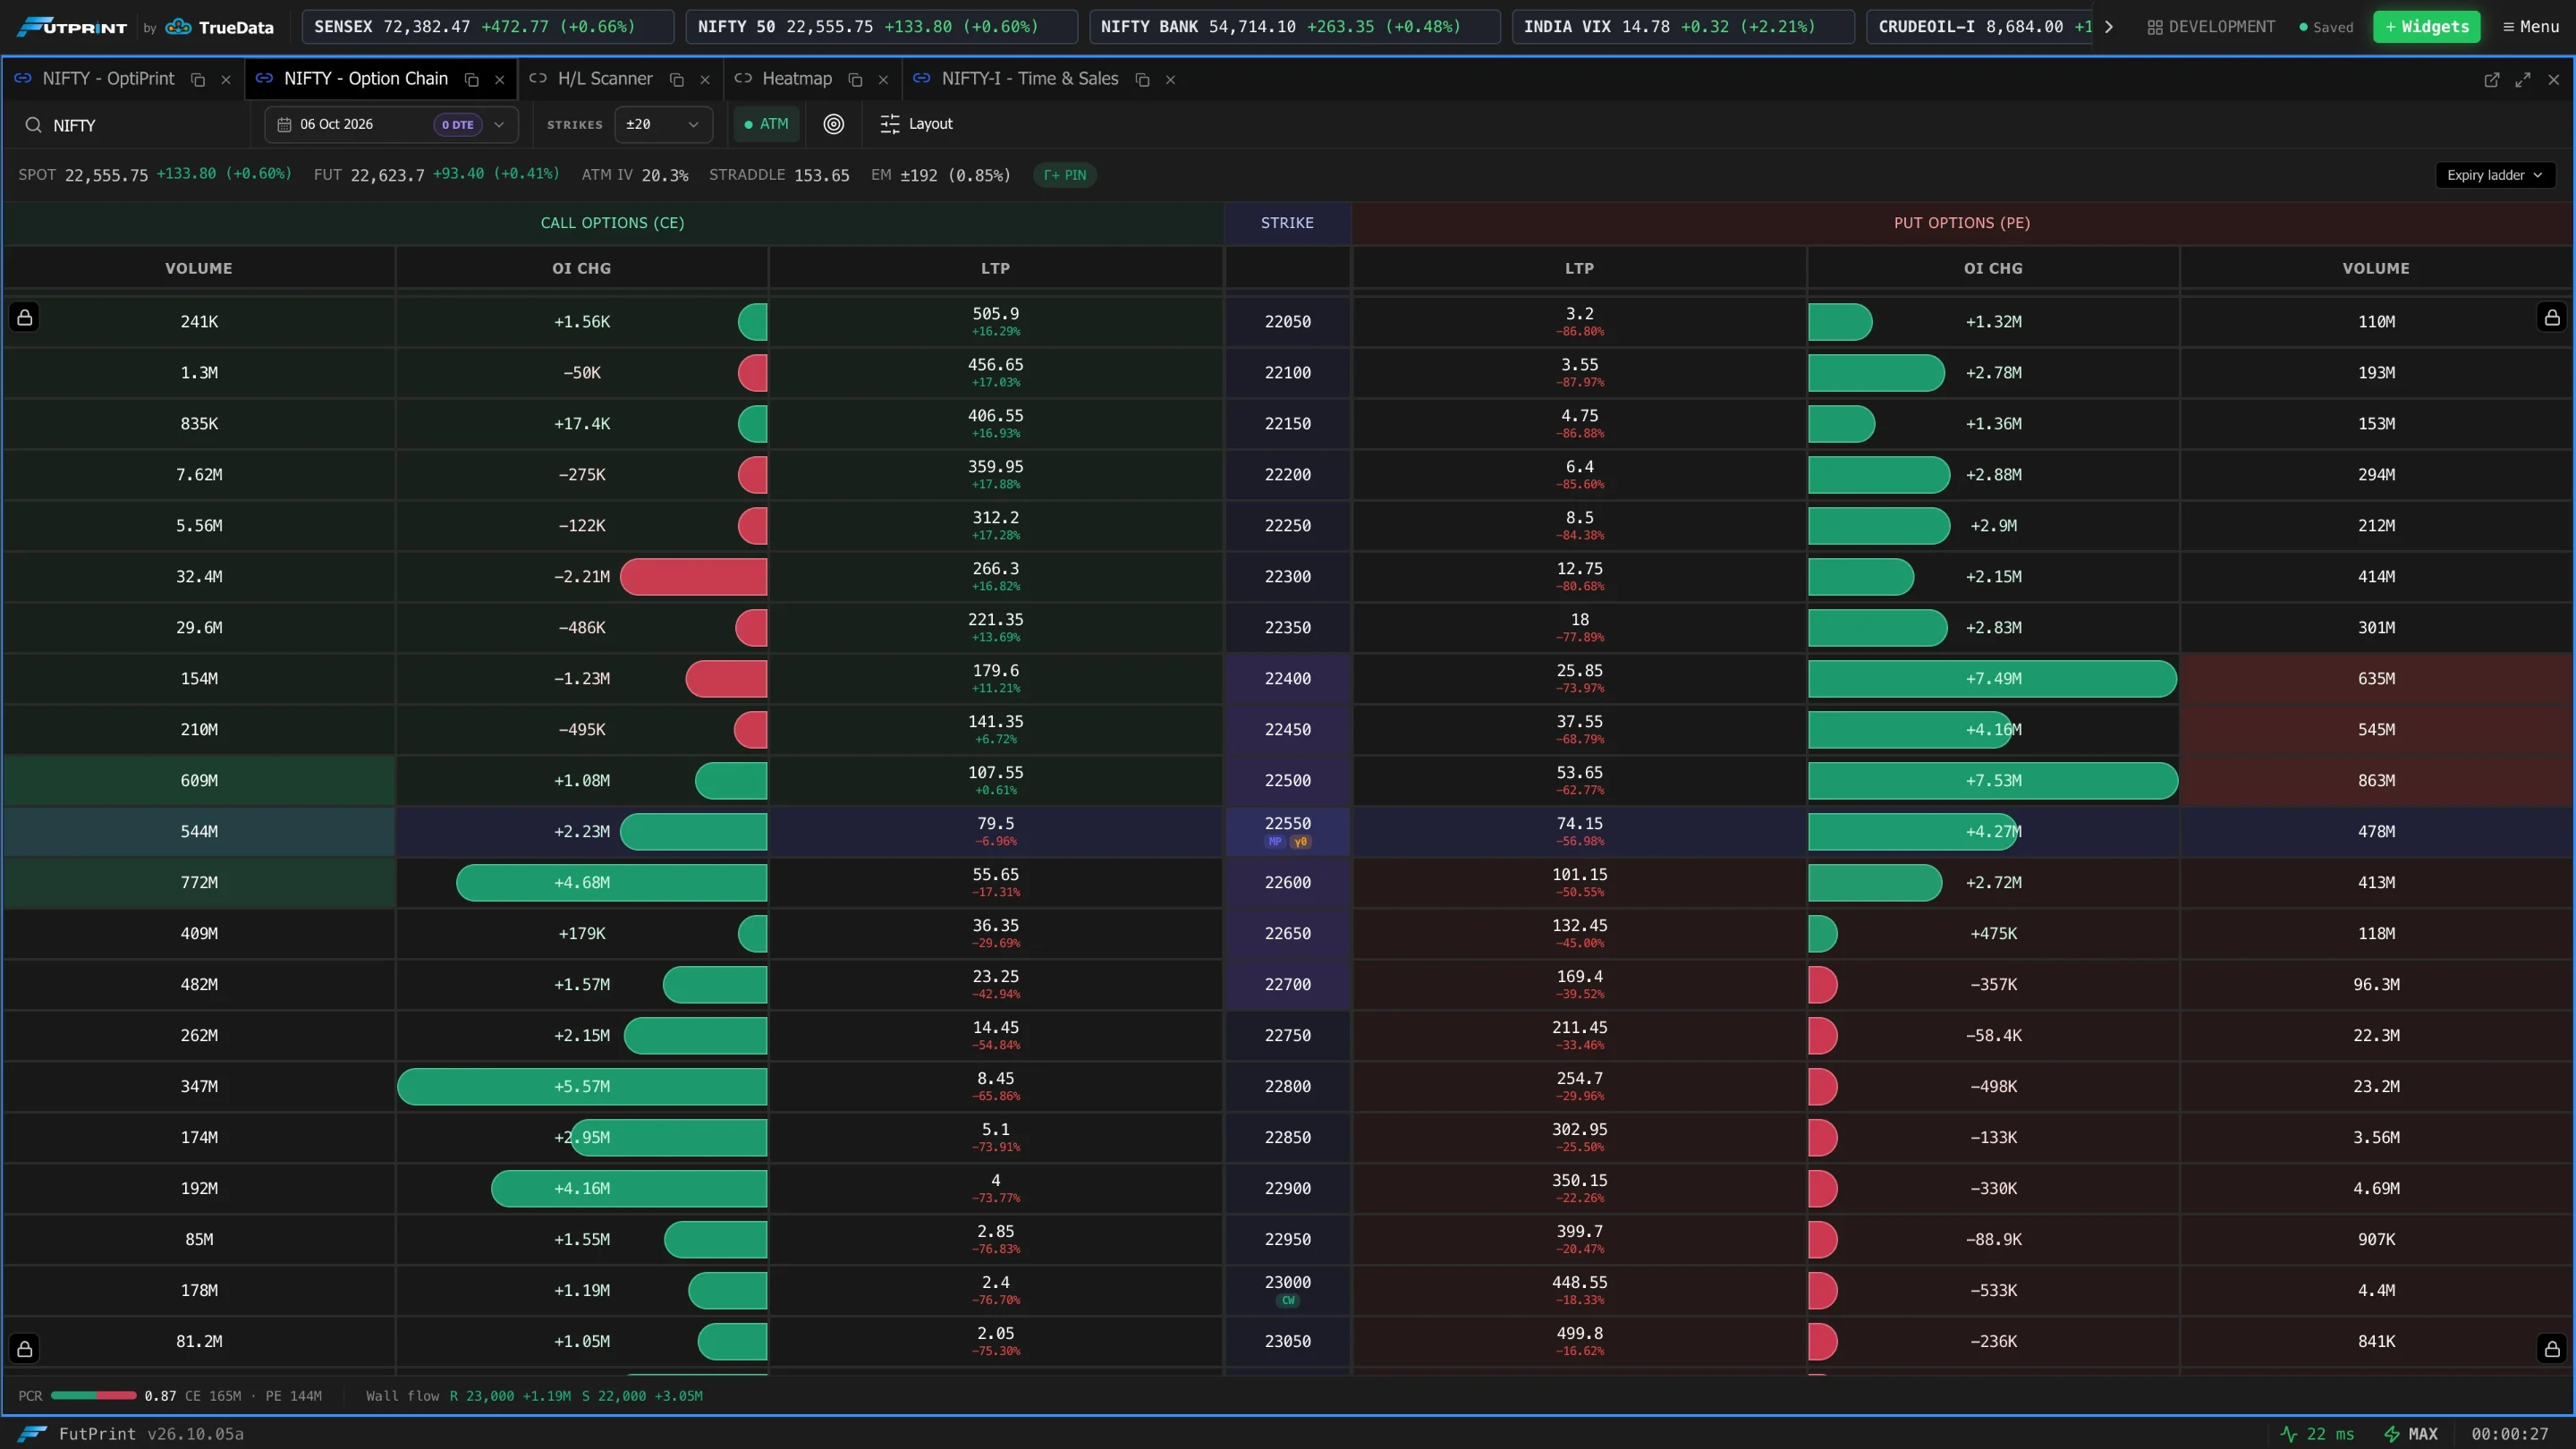Screen dimensions: 2576x1449
Task: Open the DEVELOPMENT workspace selector
Action: (x=2211, y=27)
